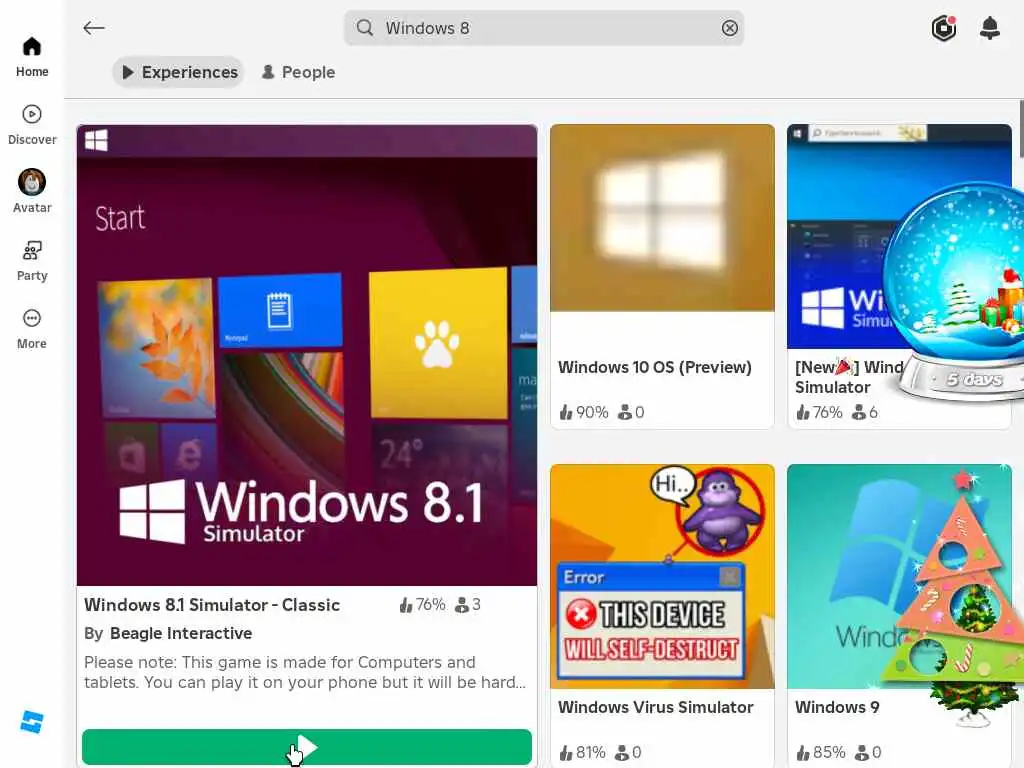This screenshot has height=768, width=1024.
Task: Click the blue Roblox Studio icon
Action: (x=32, y=722)
